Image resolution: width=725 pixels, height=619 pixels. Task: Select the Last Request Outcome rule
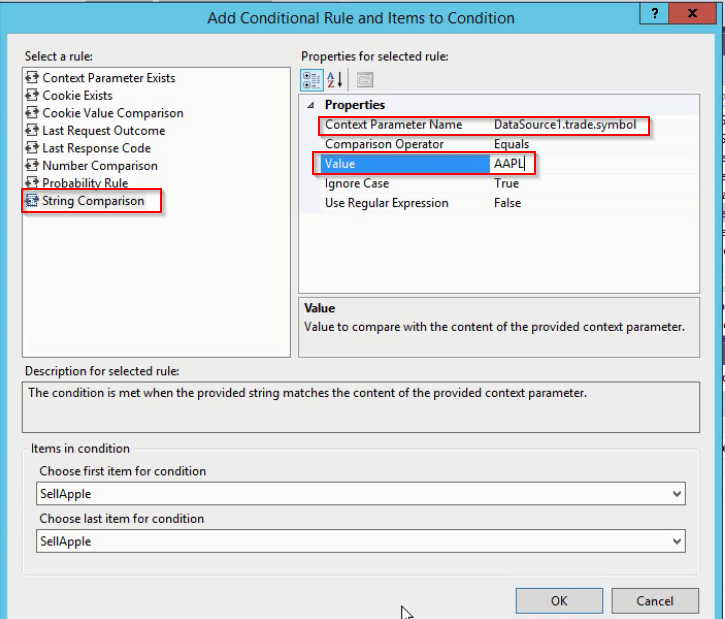coord(103,131)
